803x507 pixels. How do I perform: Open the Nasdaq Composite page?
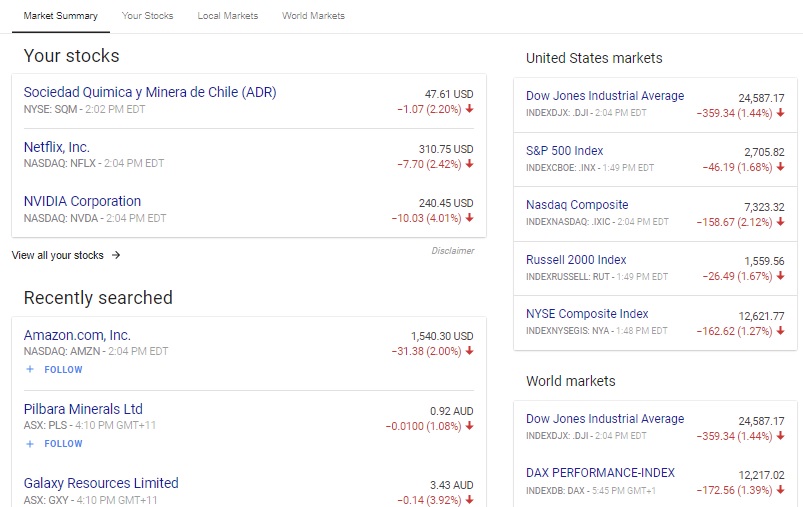[577, 205]
